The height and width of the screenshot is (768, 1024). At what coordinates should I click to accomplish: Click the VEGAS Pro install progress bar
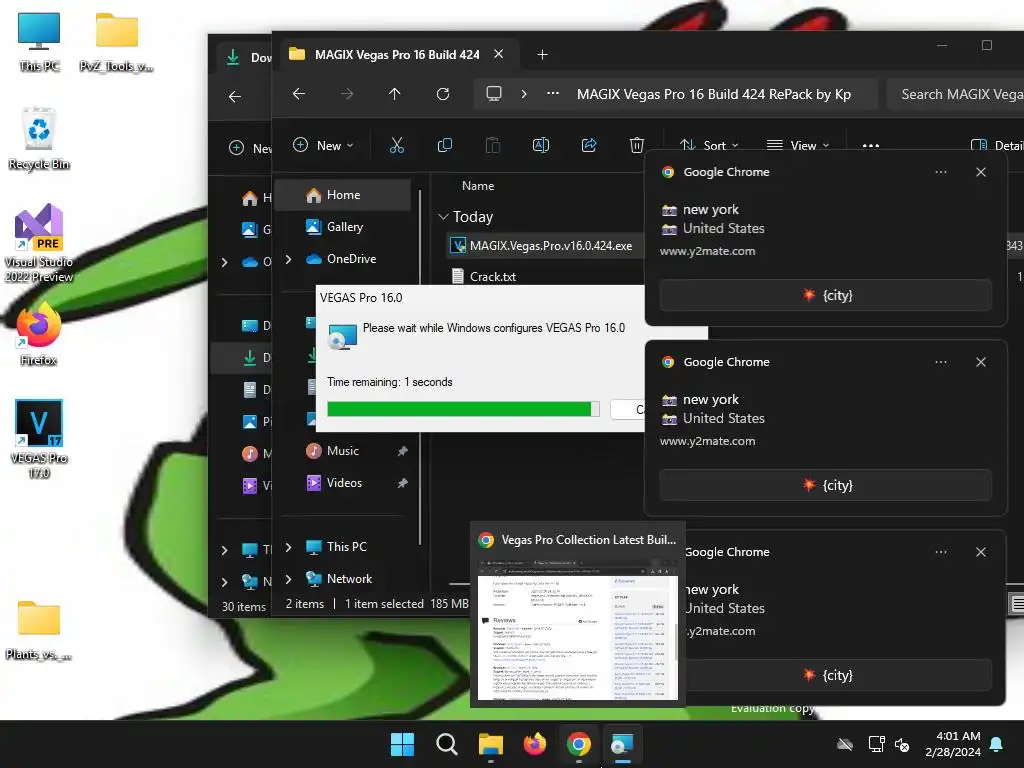click(463, 409)
